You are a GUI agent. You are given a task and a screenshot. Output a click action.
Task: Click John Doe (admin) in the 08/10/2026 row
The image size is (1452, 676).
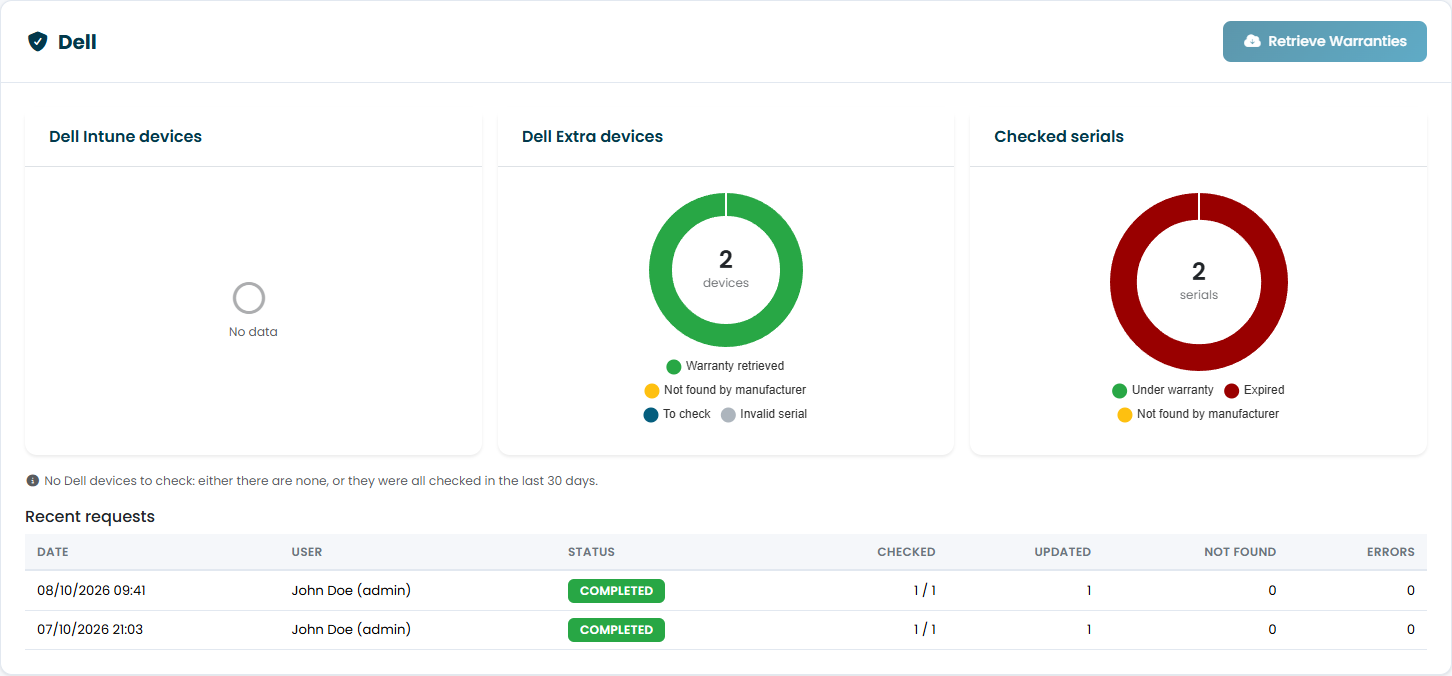(x=351, y=591)
